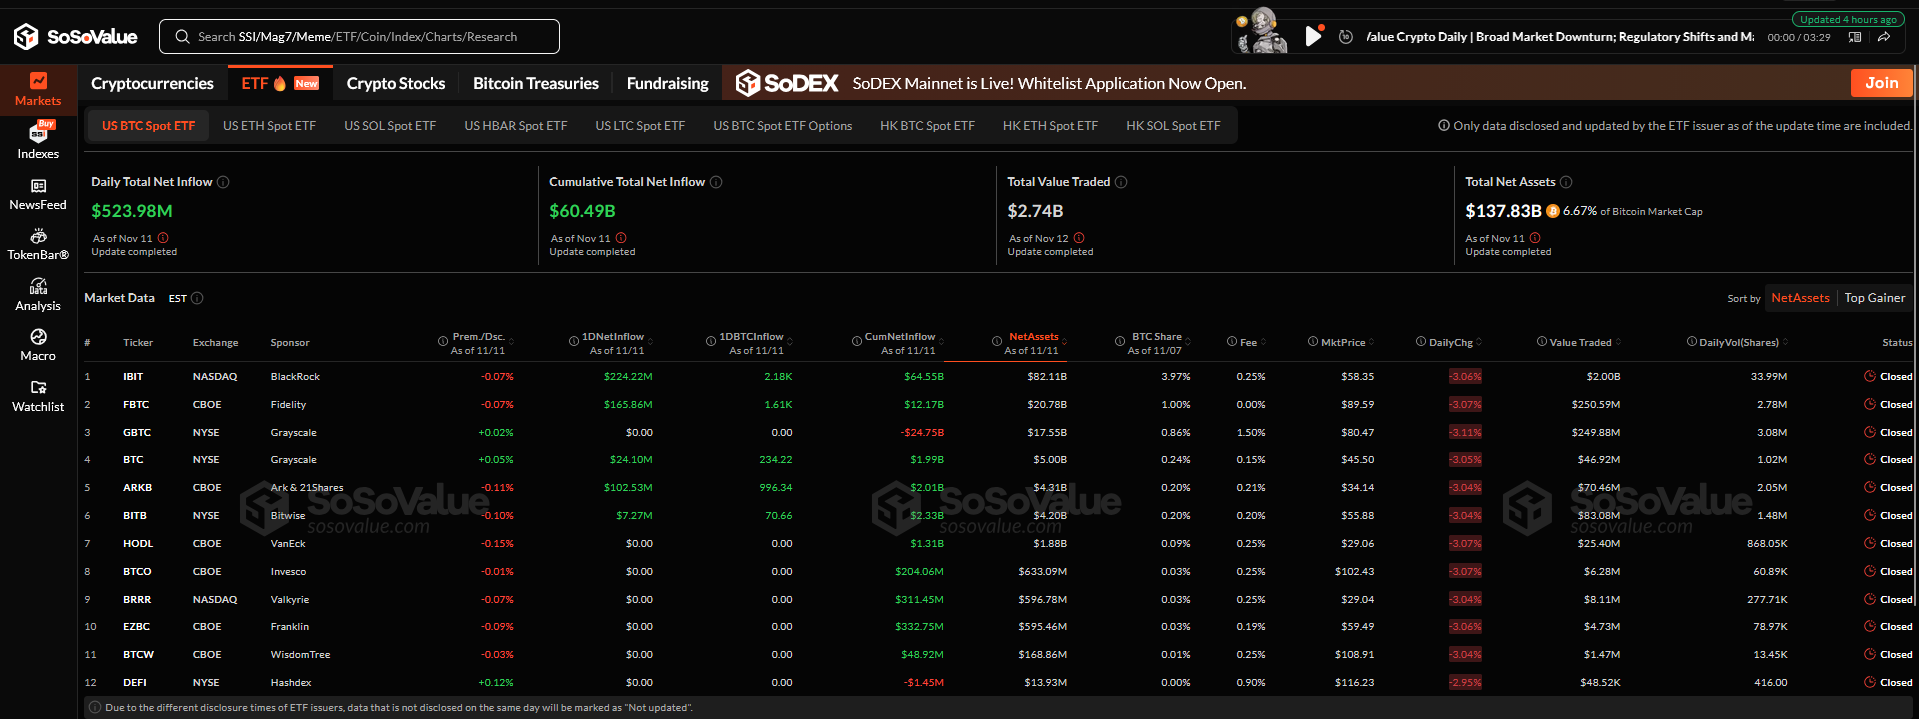Viewport: 1919px width, 719px height.
Task: Play the Crypto Daily audio briefing
Action: pos(1313,37)
